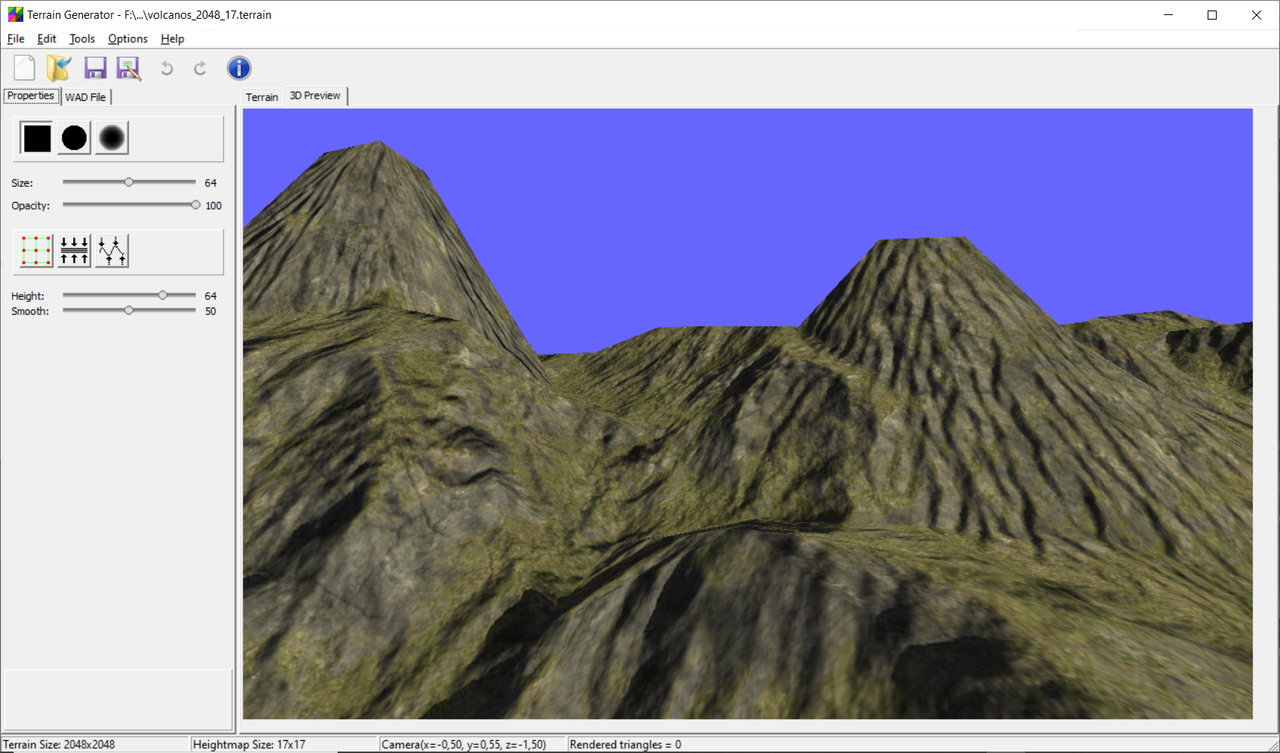Save the terrain with floppy disk icon
This screenshot has height=753, width=1280.
pos(95,68)
